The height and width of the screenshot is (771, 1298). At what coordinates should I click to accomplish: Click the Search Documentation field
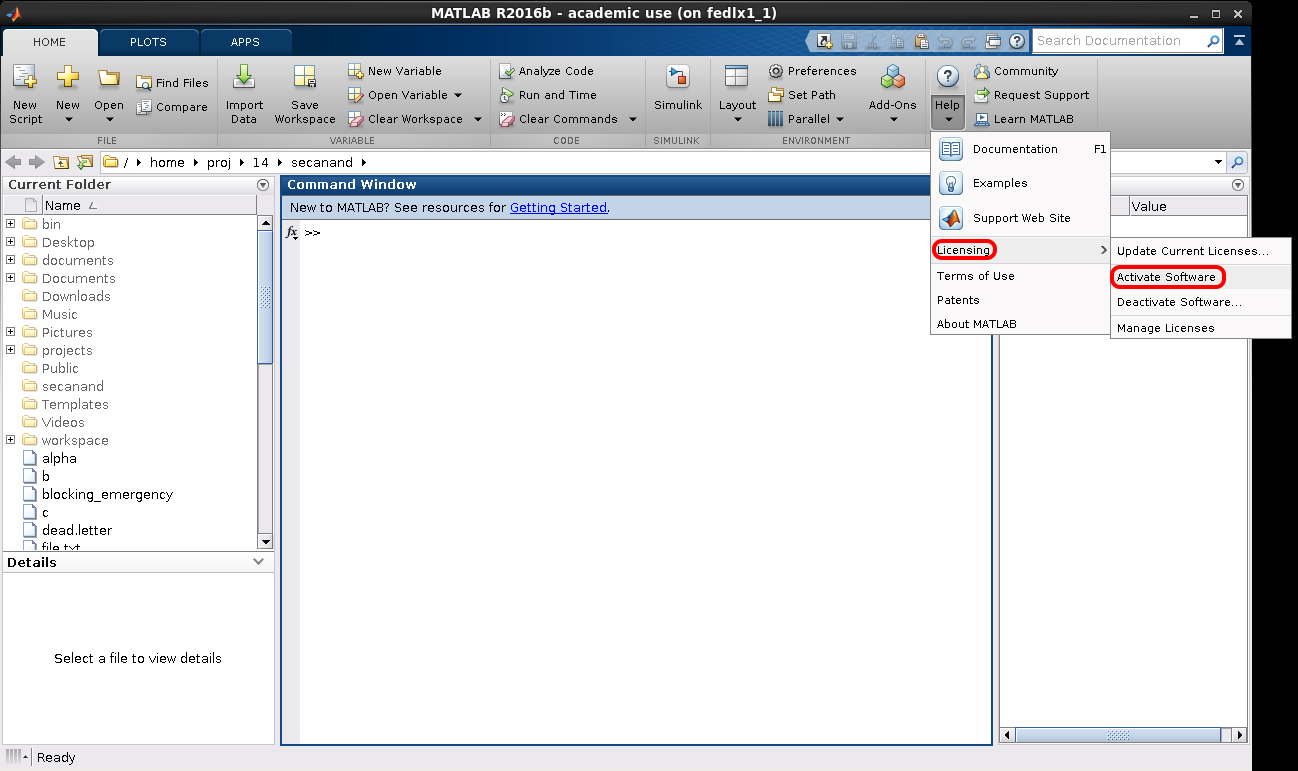coord(1118,41)
